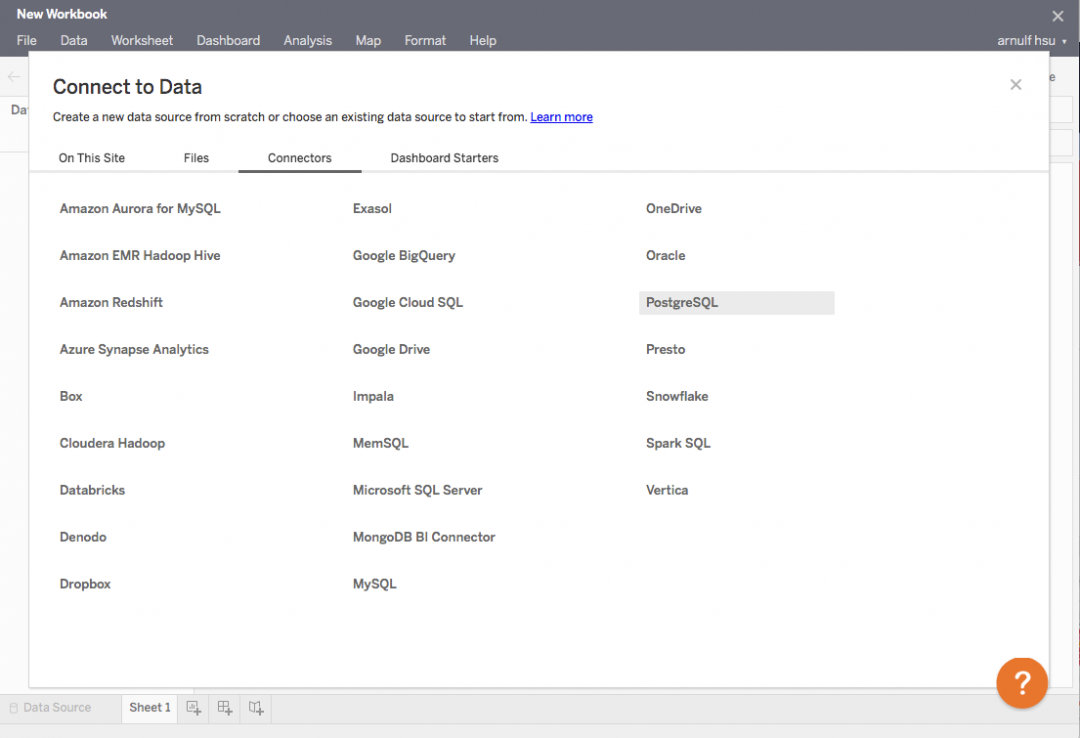Create a new worksheet with the New Worksheet icon
Screen dimensions: 1080x738
[x=193, y=708]
